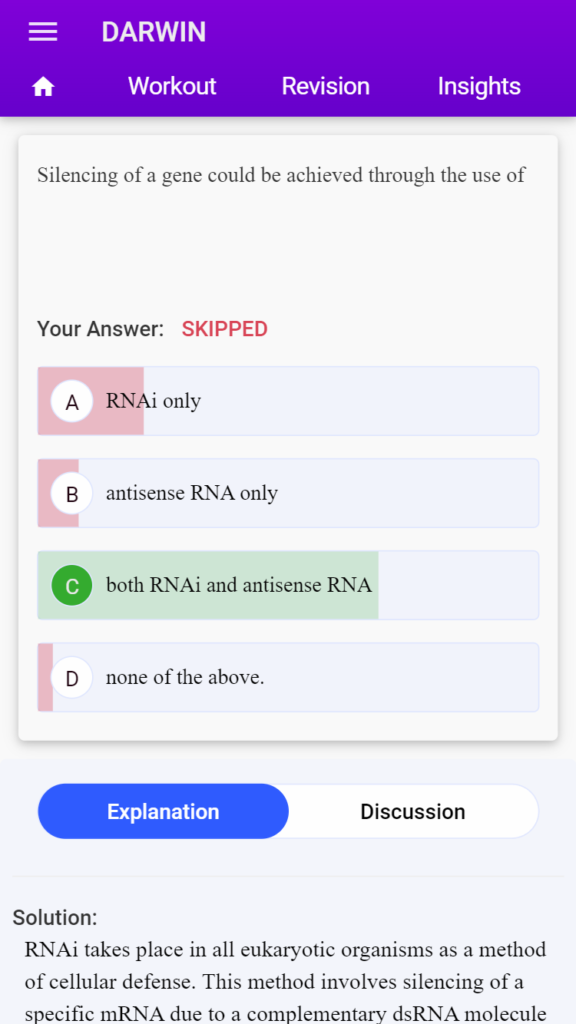Switch to the Workout tab

pos(172,86)
